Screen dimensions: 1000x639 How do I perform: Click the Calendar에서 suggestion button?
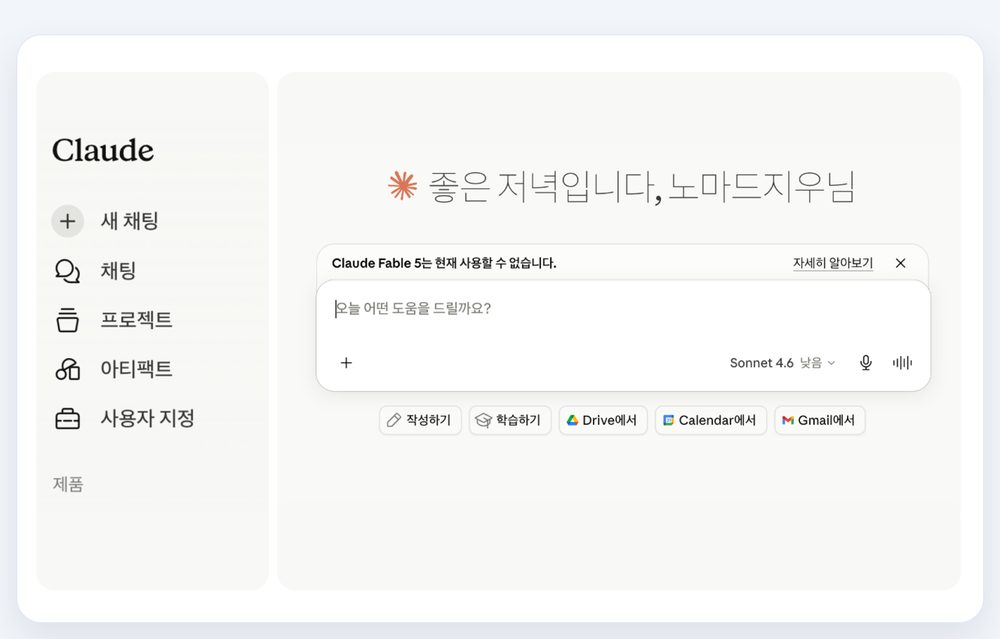coord(711,420)
